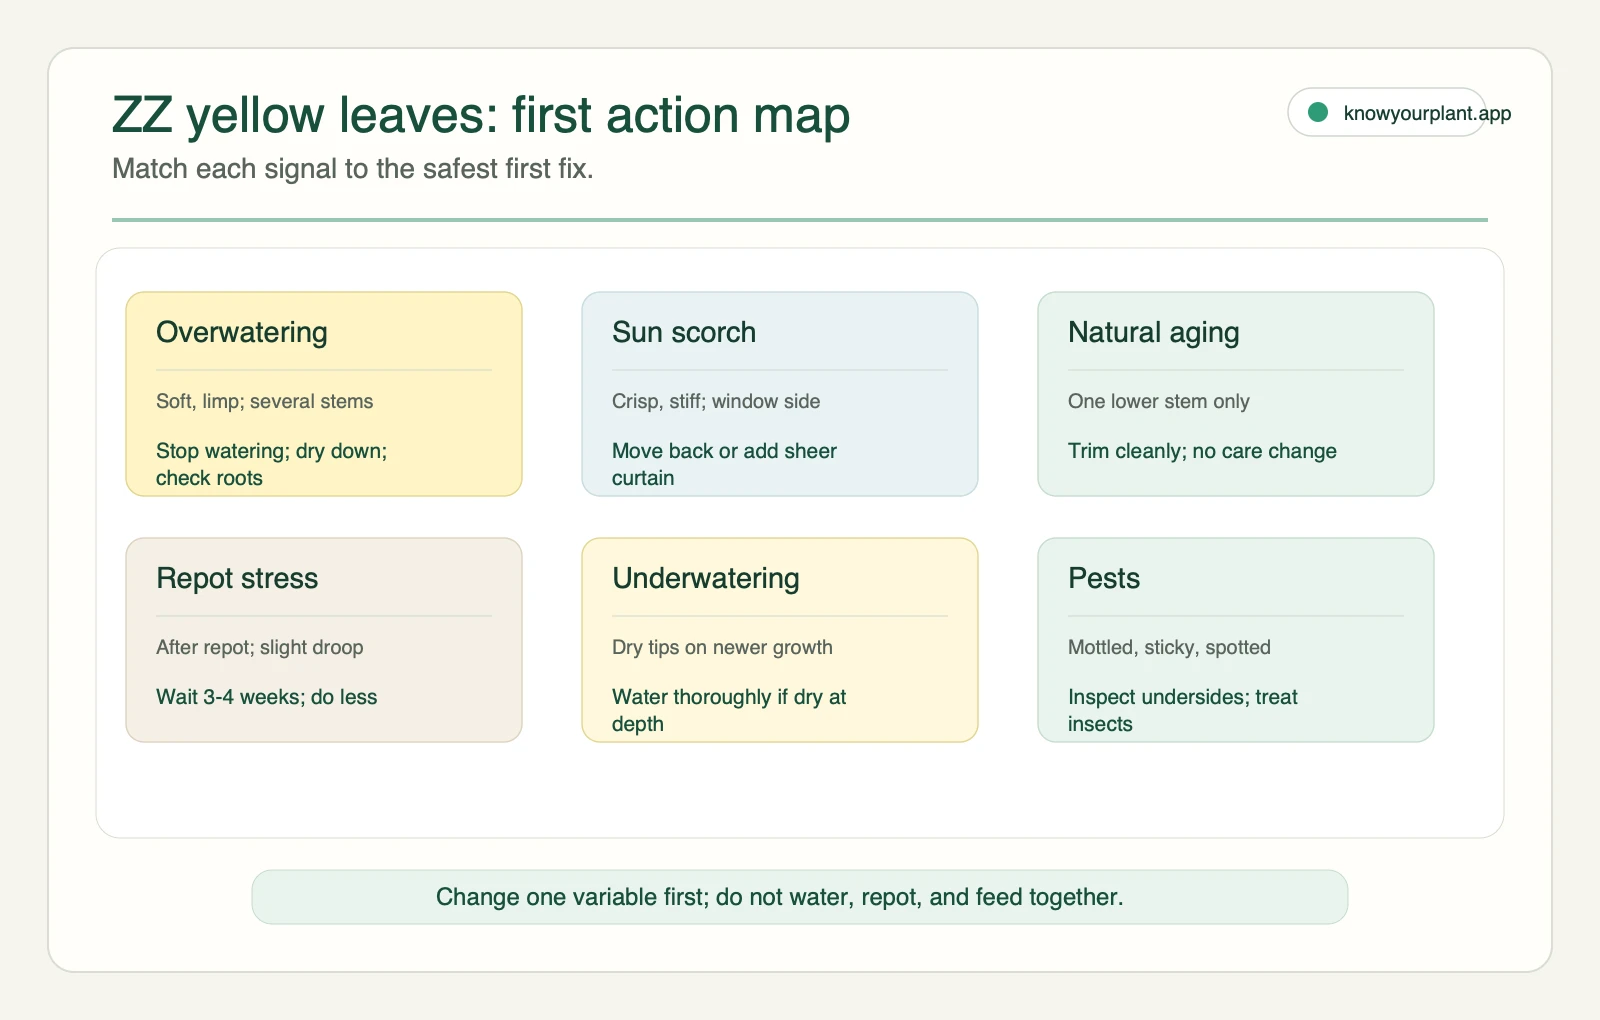The height and width of the screenshot is (1020, 1600).
Task: Click Stop watering; dry down; check roots
Action: 272,464
